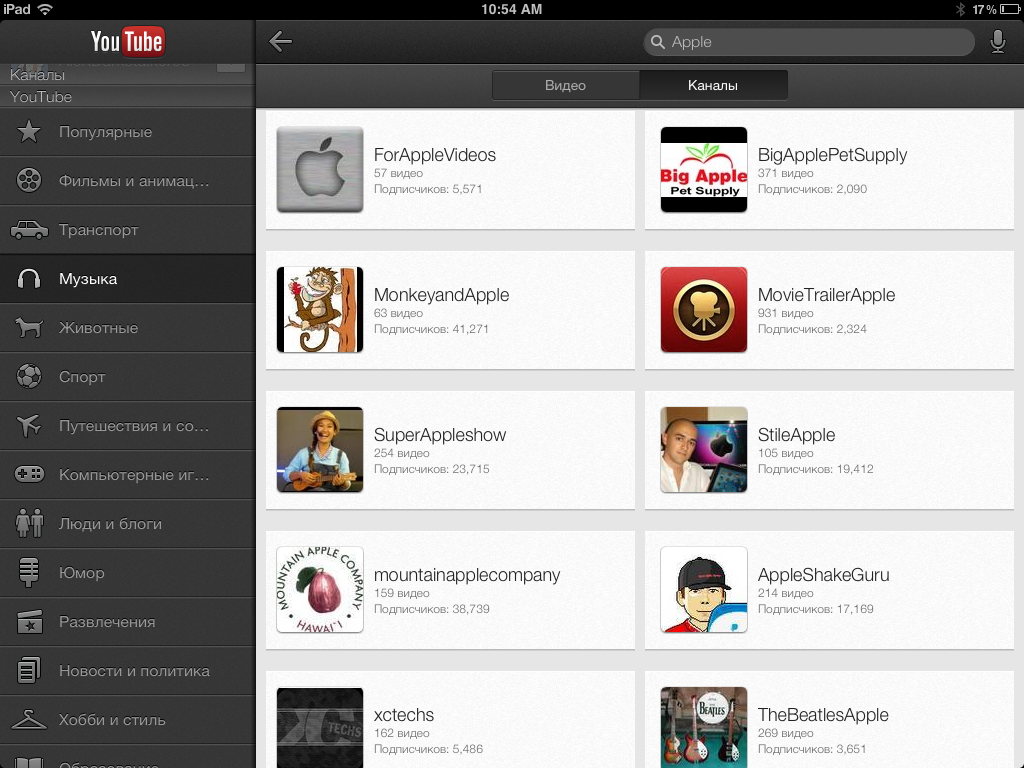The height and width of the screenshot is (768, 1024).
Task: Open Новости и политика category
Action: (134, 671)
